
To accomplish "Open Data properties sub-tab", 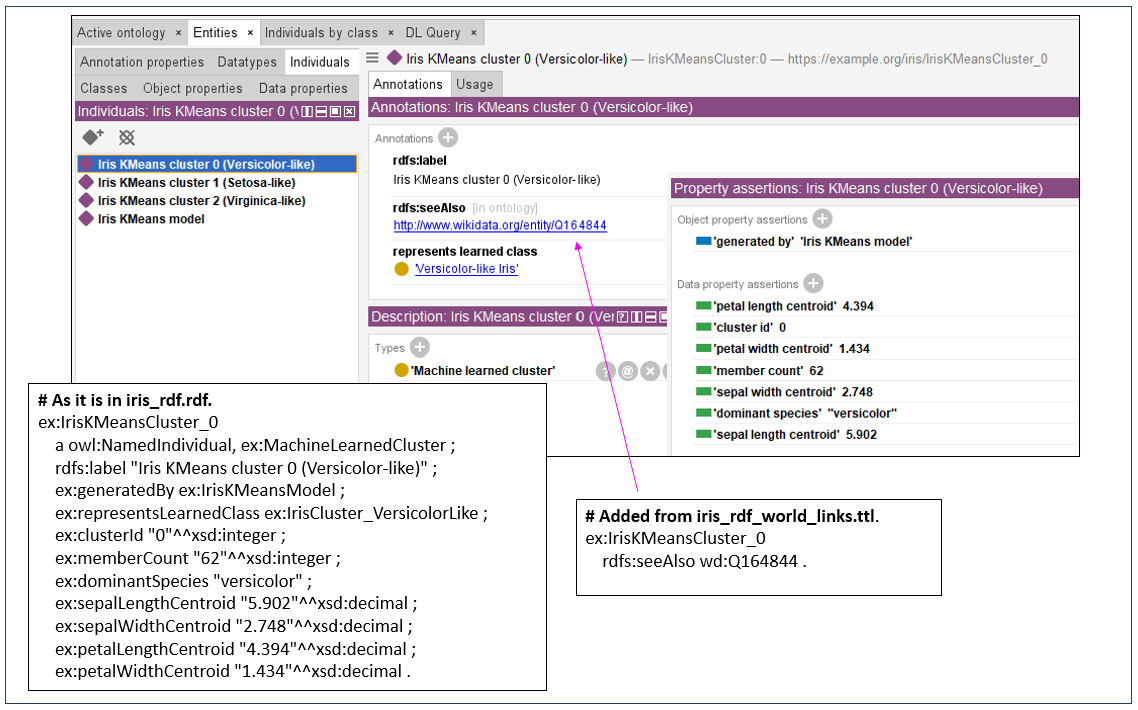I will pyautogui.click(x=303, y=88).
